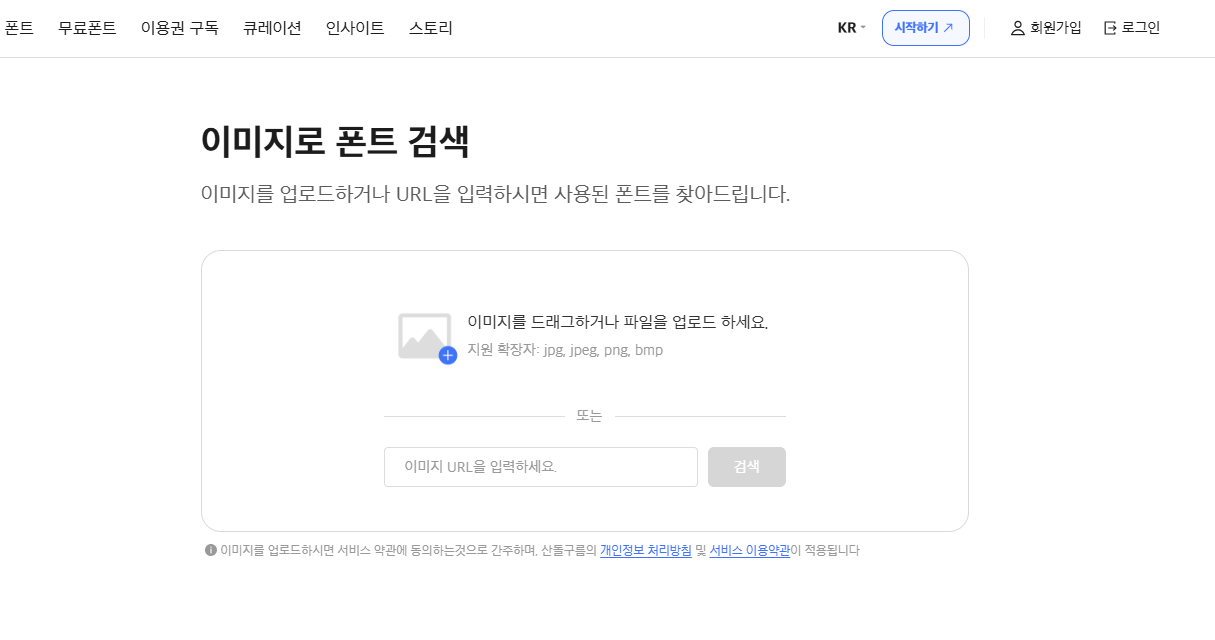Click the 검색 button beside the URL field

[747, 467]
